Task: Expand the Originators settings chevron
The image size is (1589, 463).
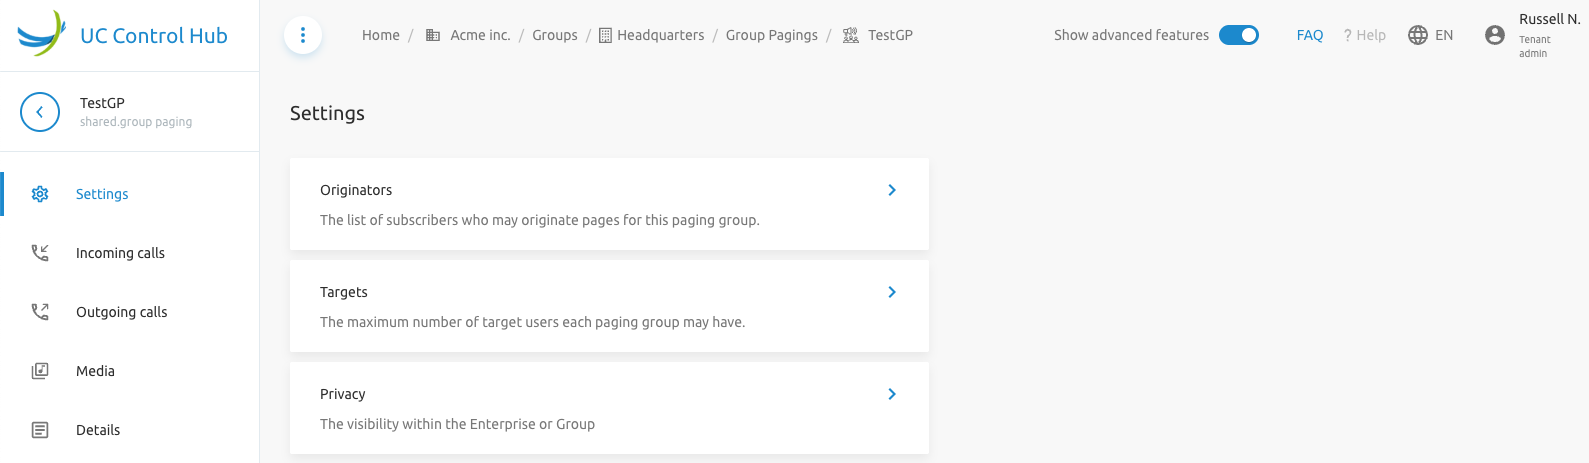Action: click(892, 190)
